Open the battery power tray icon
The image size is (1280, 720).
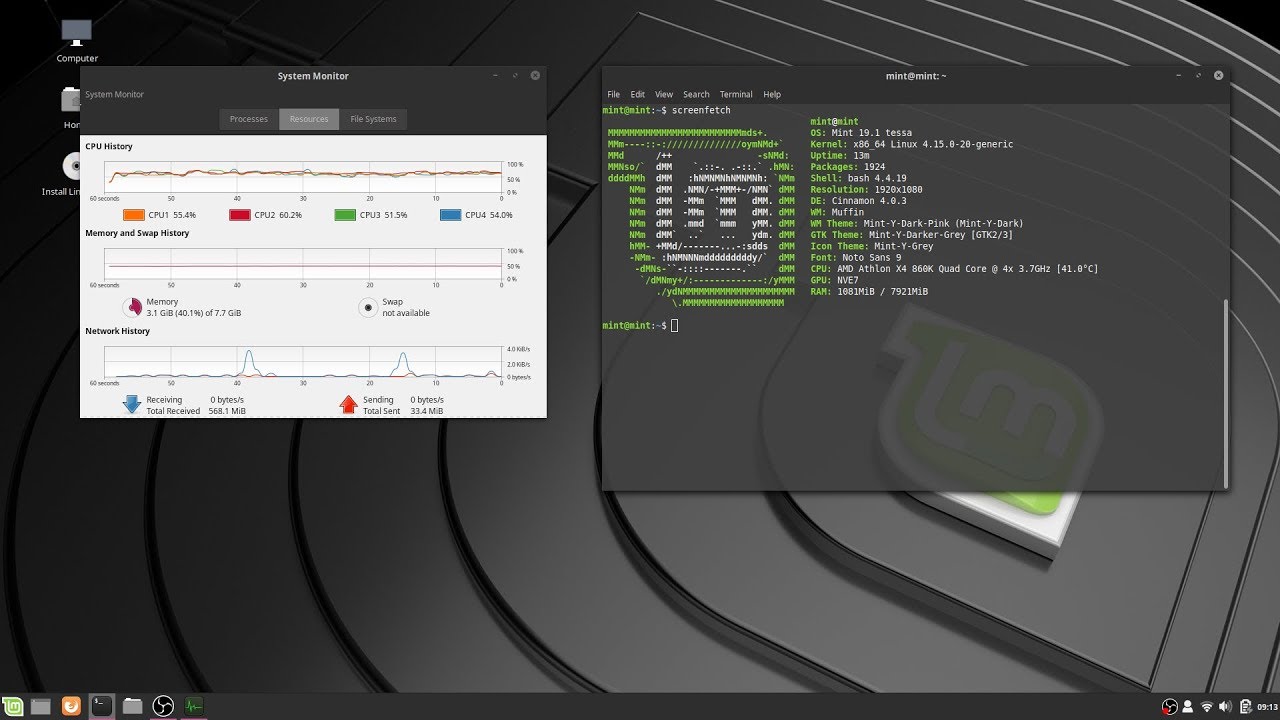1244,707
